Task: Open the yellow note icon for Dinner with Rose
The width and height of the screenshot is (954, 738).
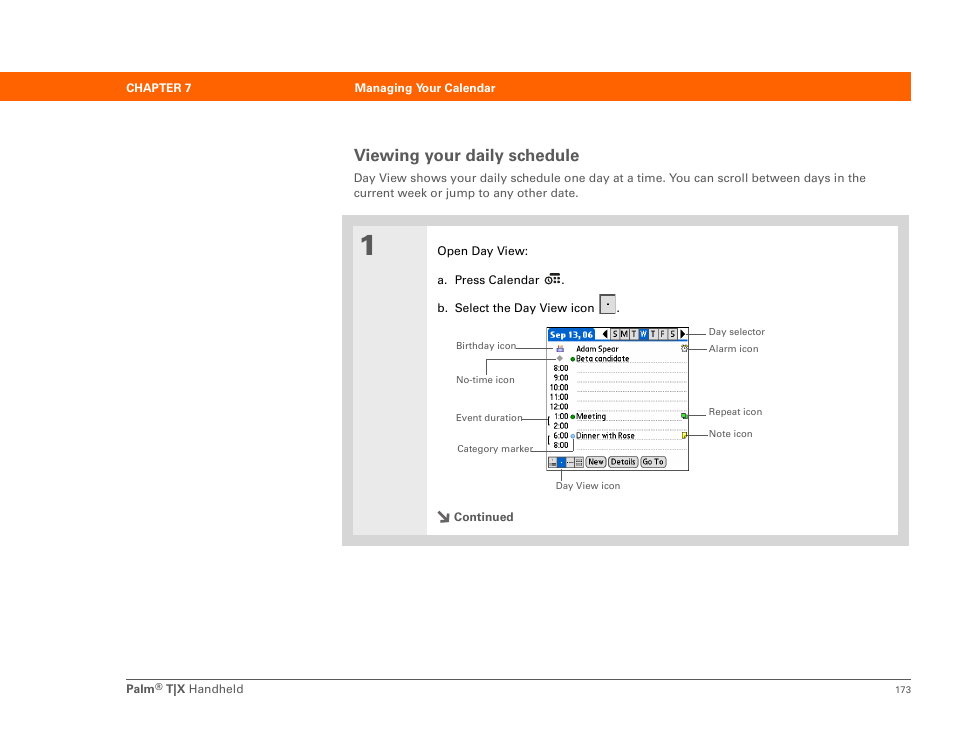Action: (x=684, y=436)
